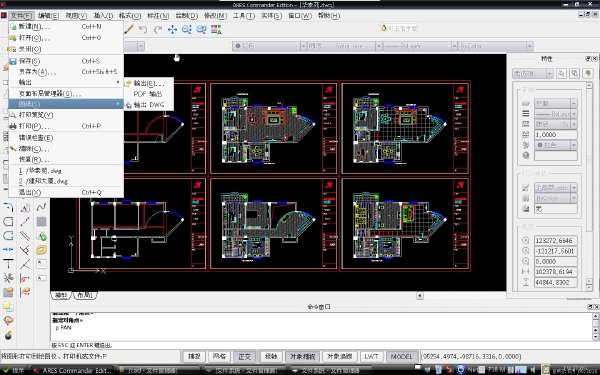
Task: Switch to the 布局1 layout tab
Action: coord(85,295)
